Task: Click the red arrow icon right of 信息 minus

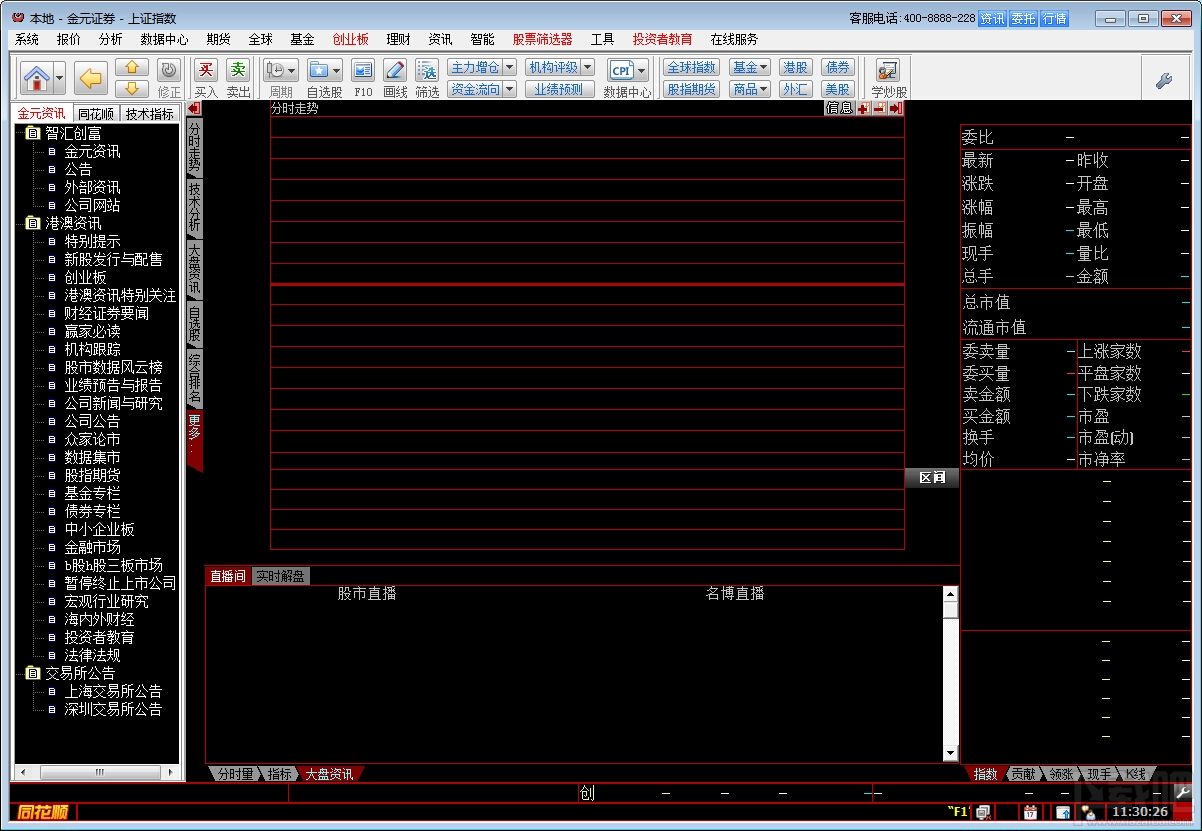Action: pos(895,108)
